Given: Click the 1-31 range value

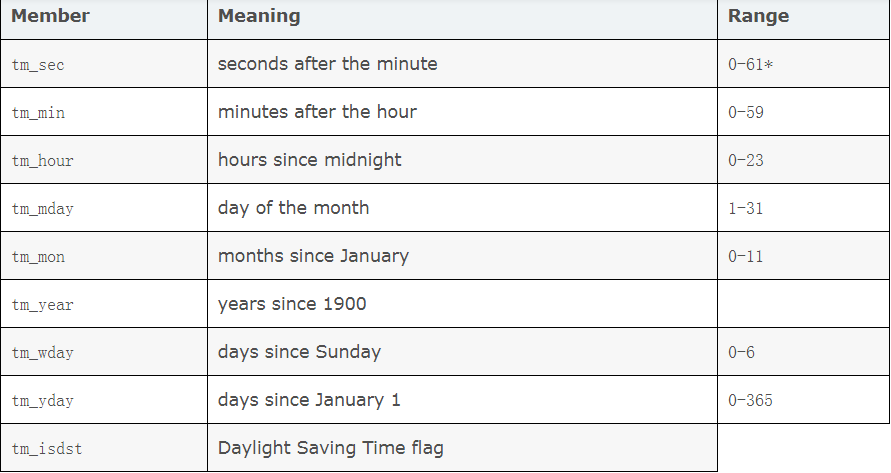Looking at the screenshot, I should (x=746, y=208).
